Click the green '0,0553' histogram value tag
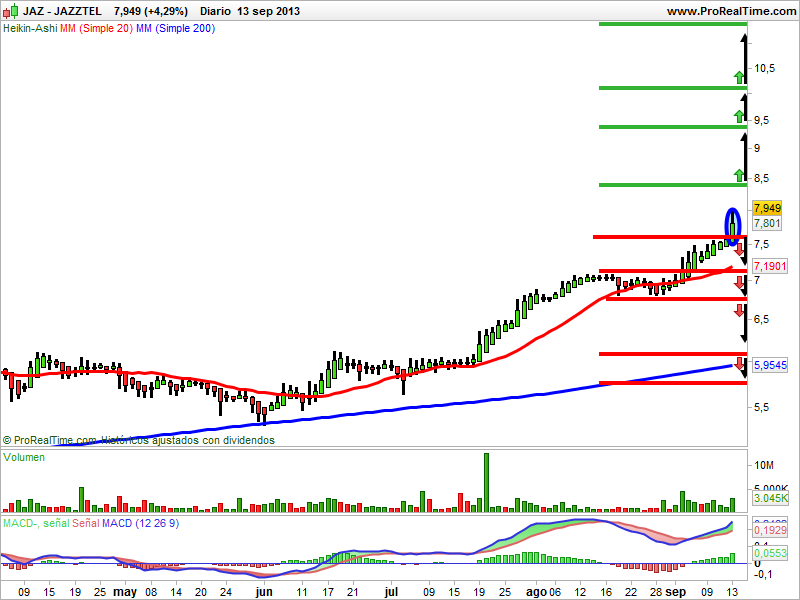This screenshot has width=800, height=600. tap(770, 554)
